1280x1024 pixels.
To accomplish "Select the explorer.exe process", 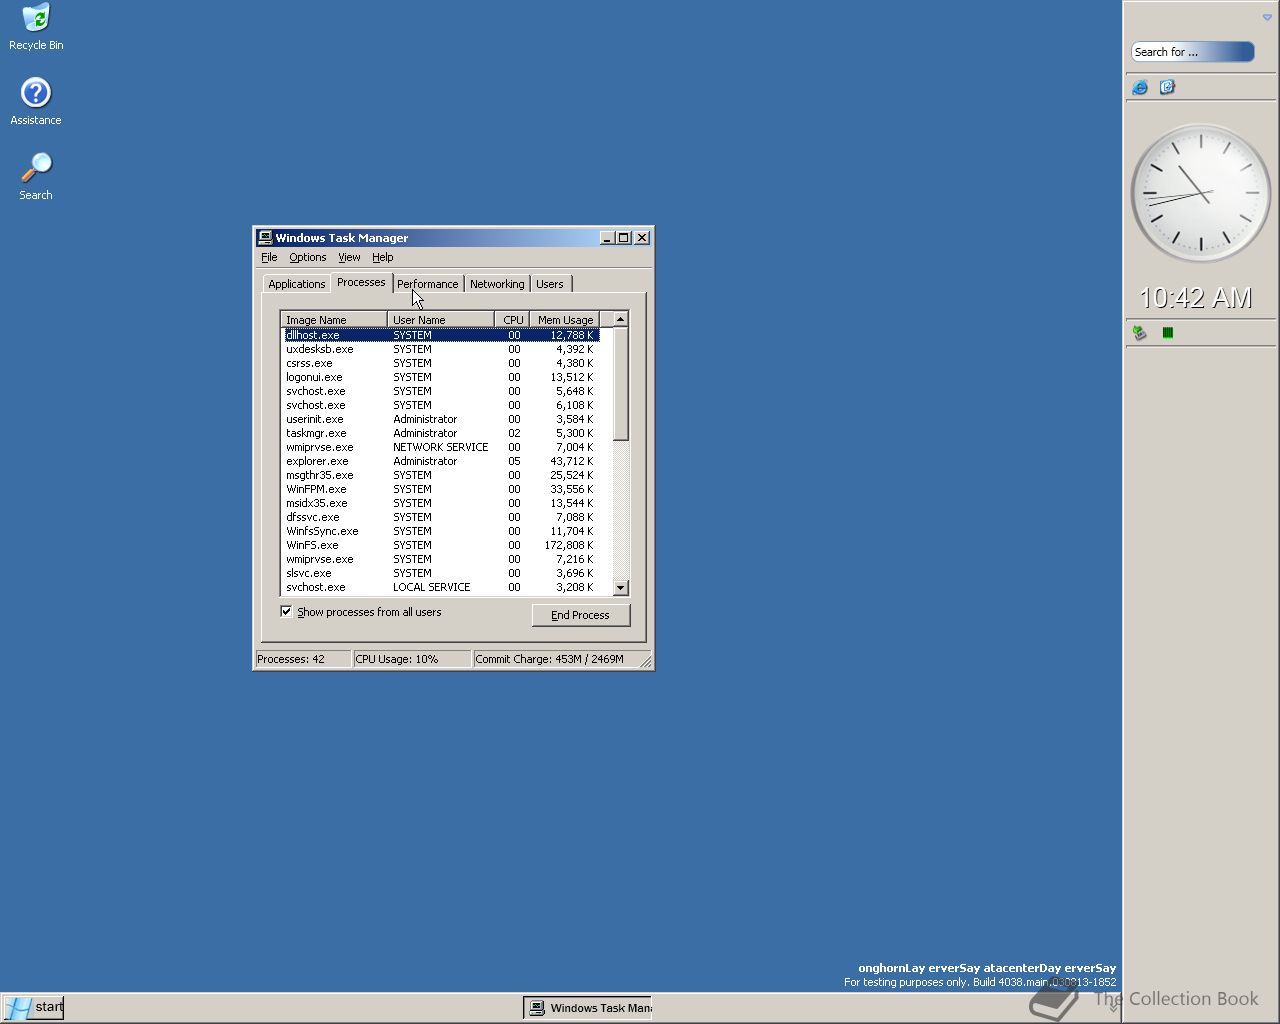I will pos(440,461).
